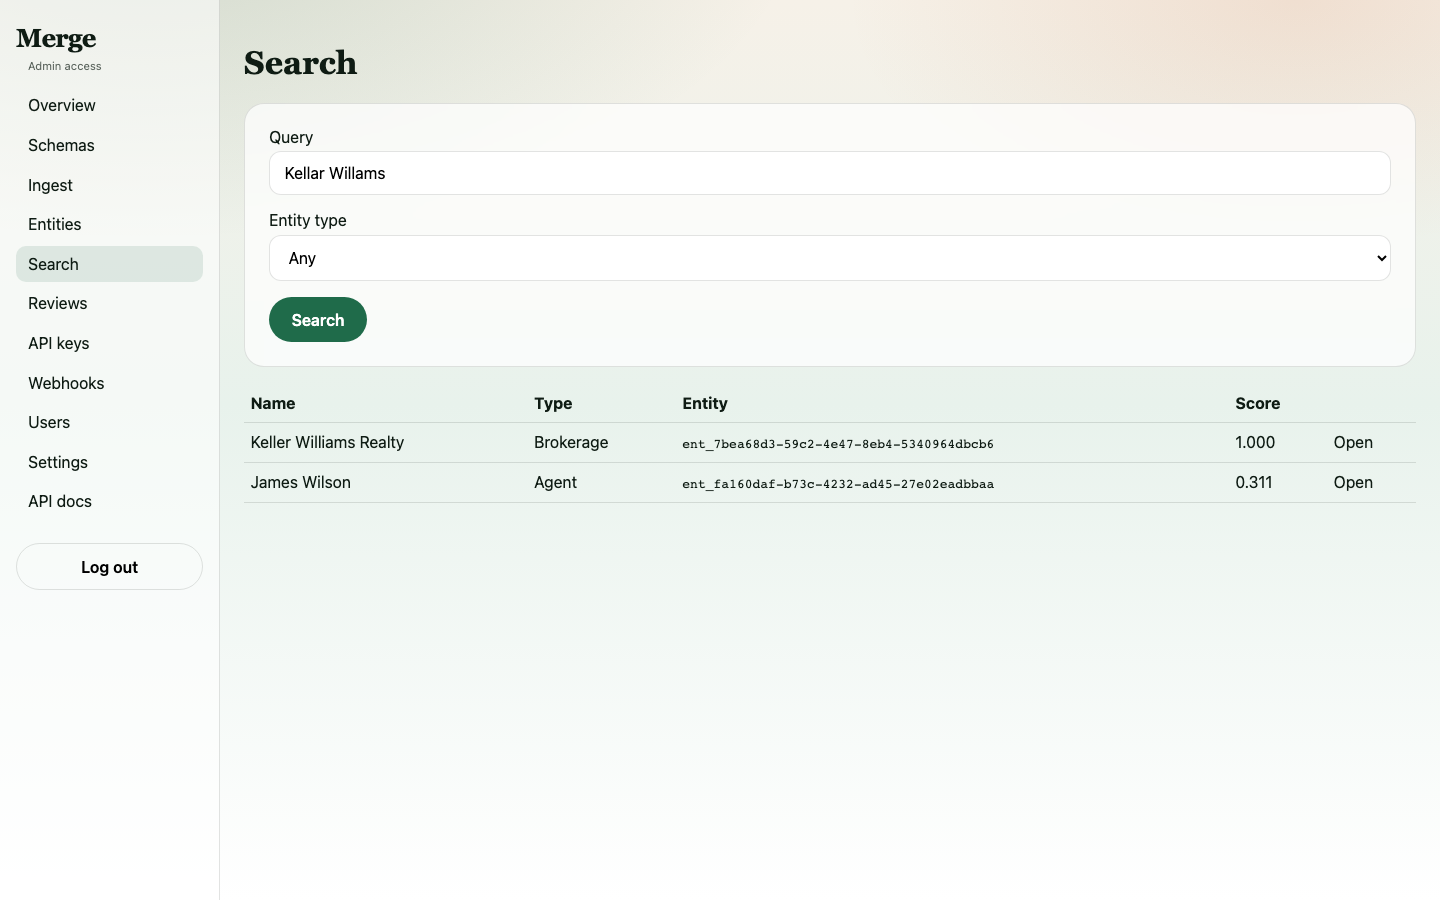Open the Reviews page
This screenshot has height=900, width=1440.
pyautogui.click(x=109, y=303)
